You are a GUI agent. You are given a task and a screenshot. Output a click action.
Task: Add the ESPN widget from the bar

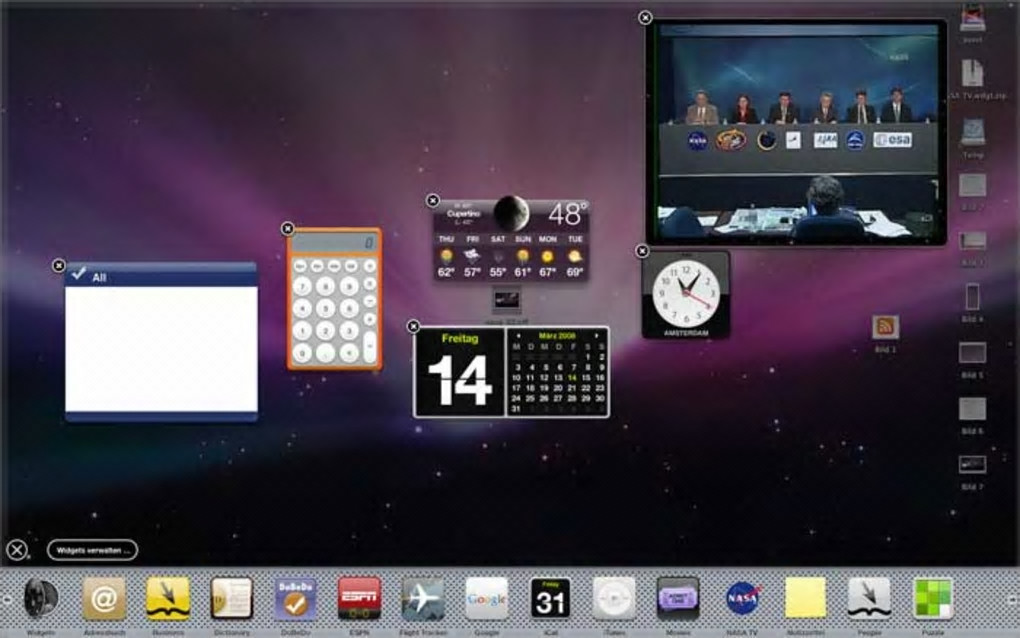point(359,598)
